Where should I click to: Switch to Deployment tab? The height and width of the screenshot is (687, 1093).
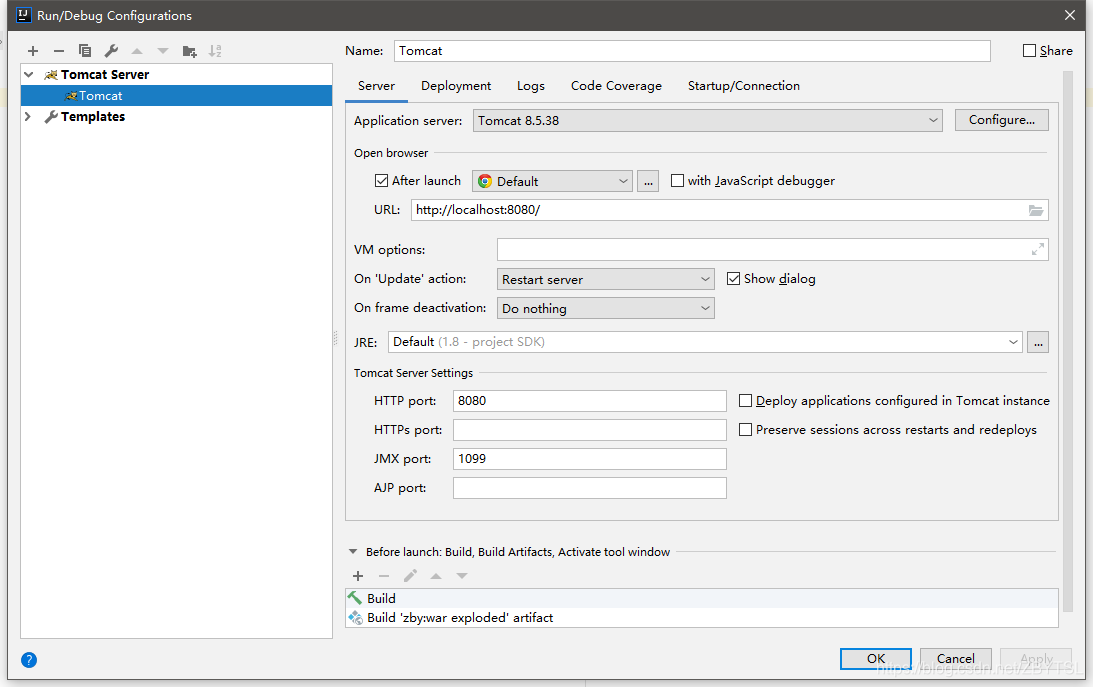[x=456, y=86]
